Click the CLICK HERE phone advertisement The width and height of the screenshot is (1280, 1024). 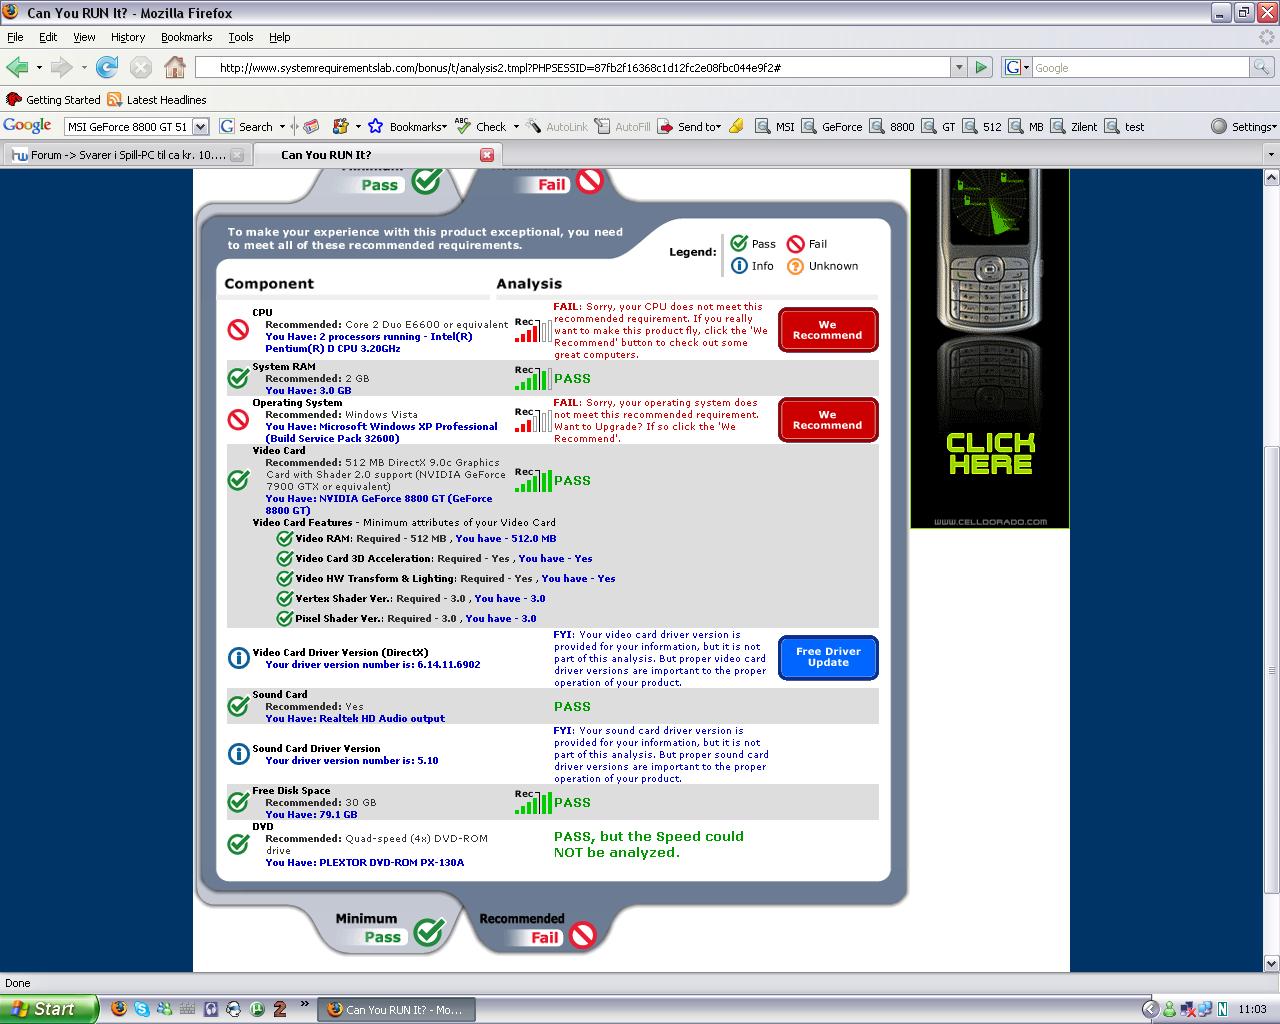click(x=990, y=348)
